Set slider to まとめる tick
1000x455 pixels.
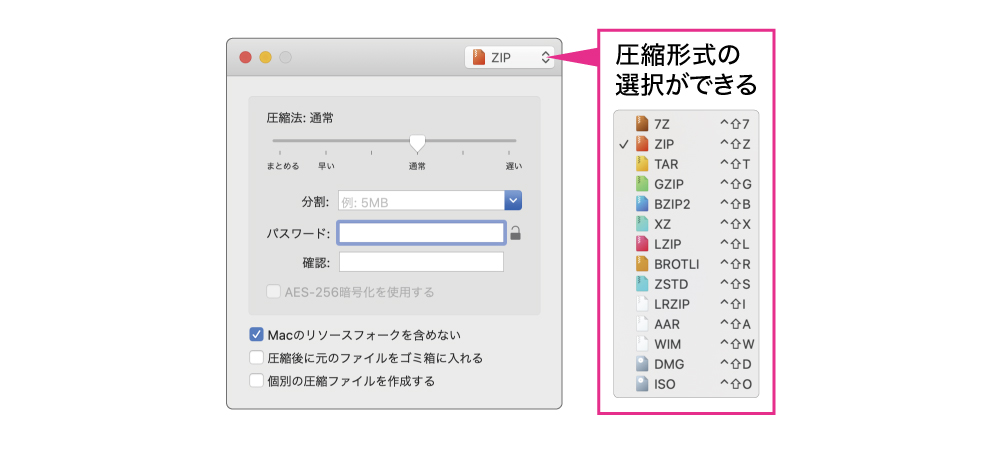[280, 153]
